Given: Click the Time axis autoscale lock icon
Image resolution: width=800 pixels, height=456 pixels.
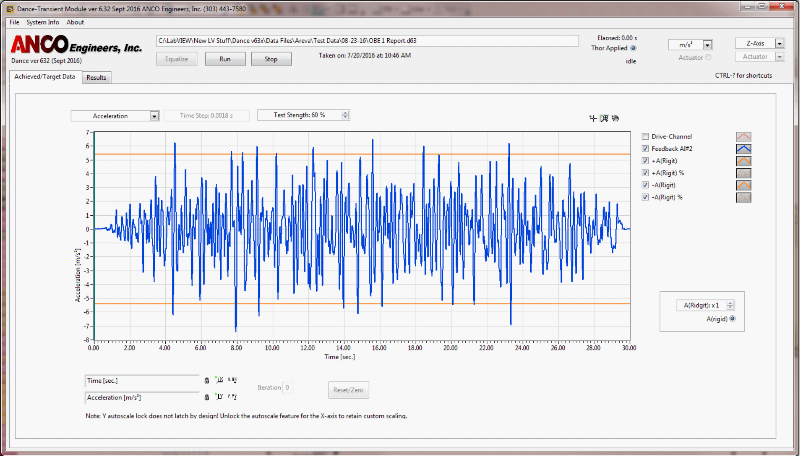Looking at the screenshot, I should [206, 380].
